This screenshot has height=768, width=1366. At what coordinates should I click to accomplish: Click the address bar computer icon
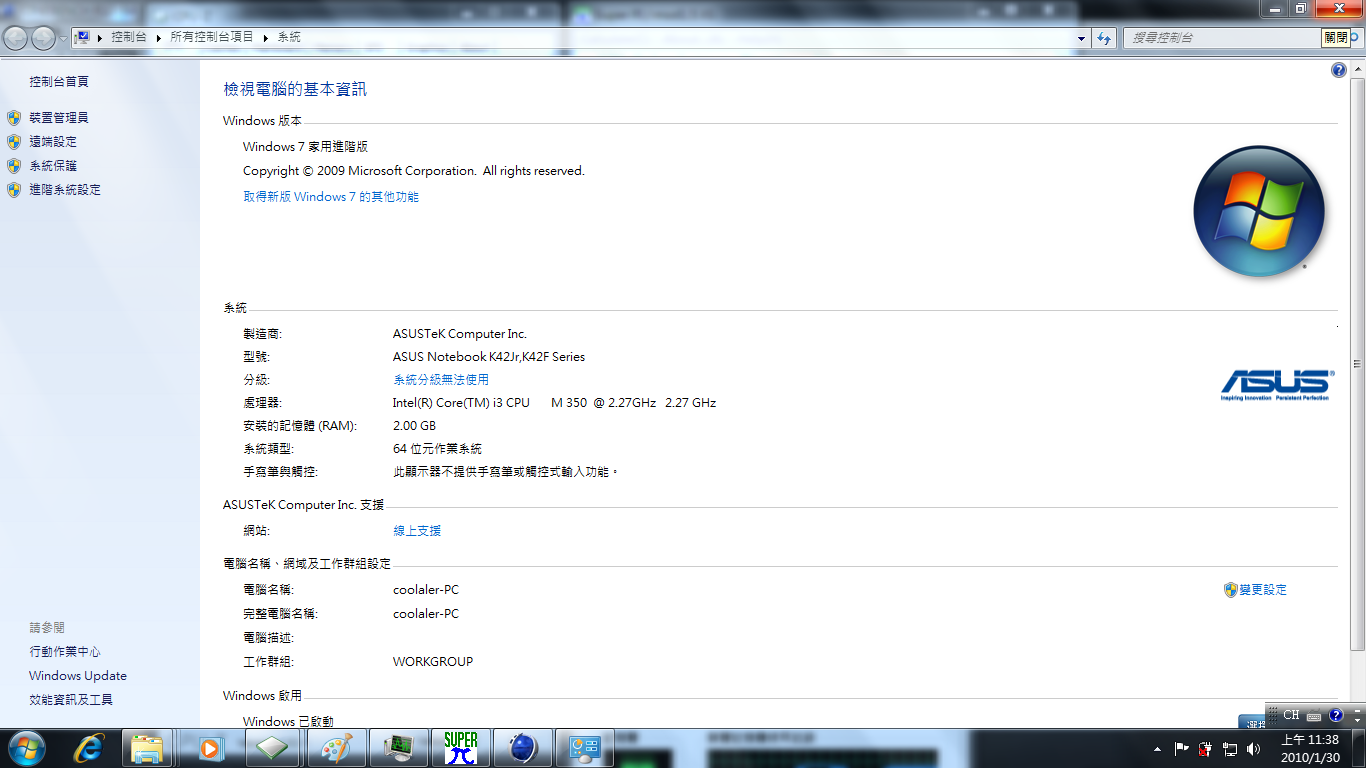tap(84, 37)
